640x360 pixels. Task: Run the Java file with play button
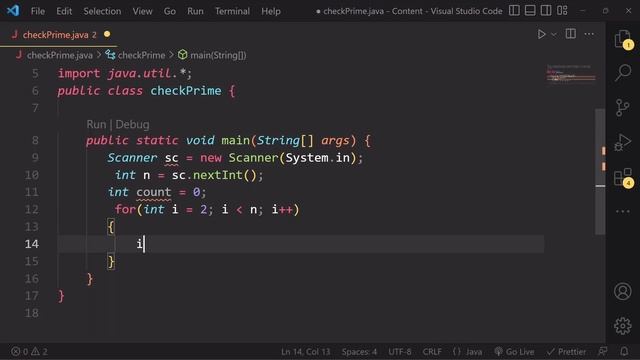point(541,34)
